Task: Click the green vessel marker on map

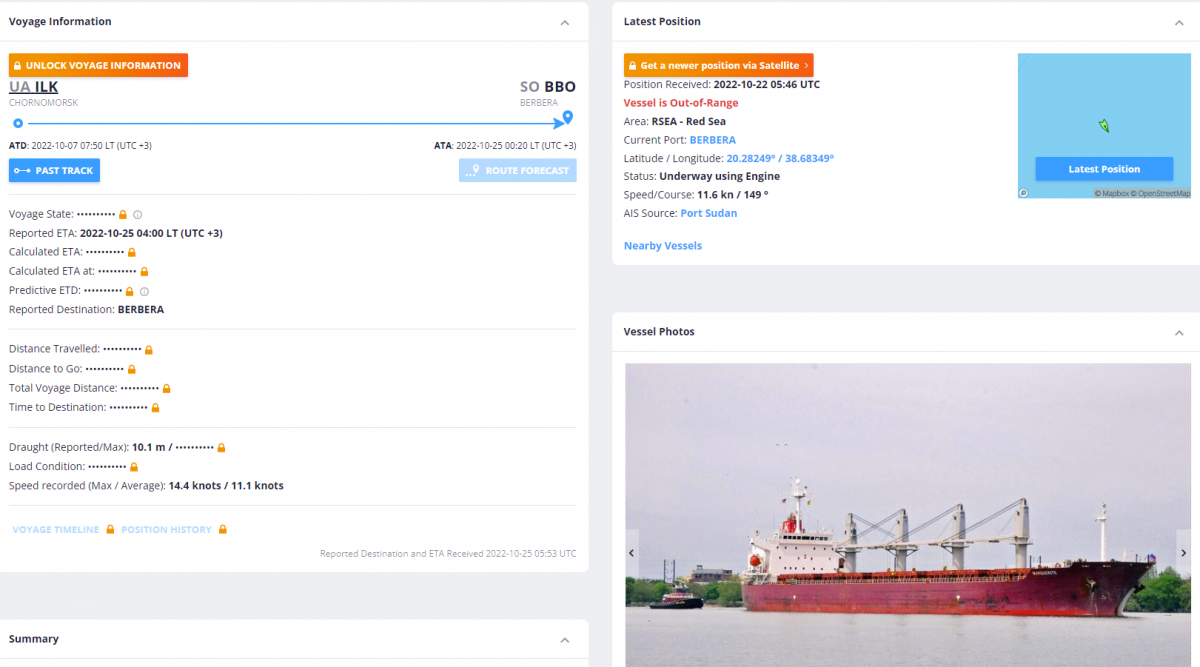Action: click(x=1103, y=125)
